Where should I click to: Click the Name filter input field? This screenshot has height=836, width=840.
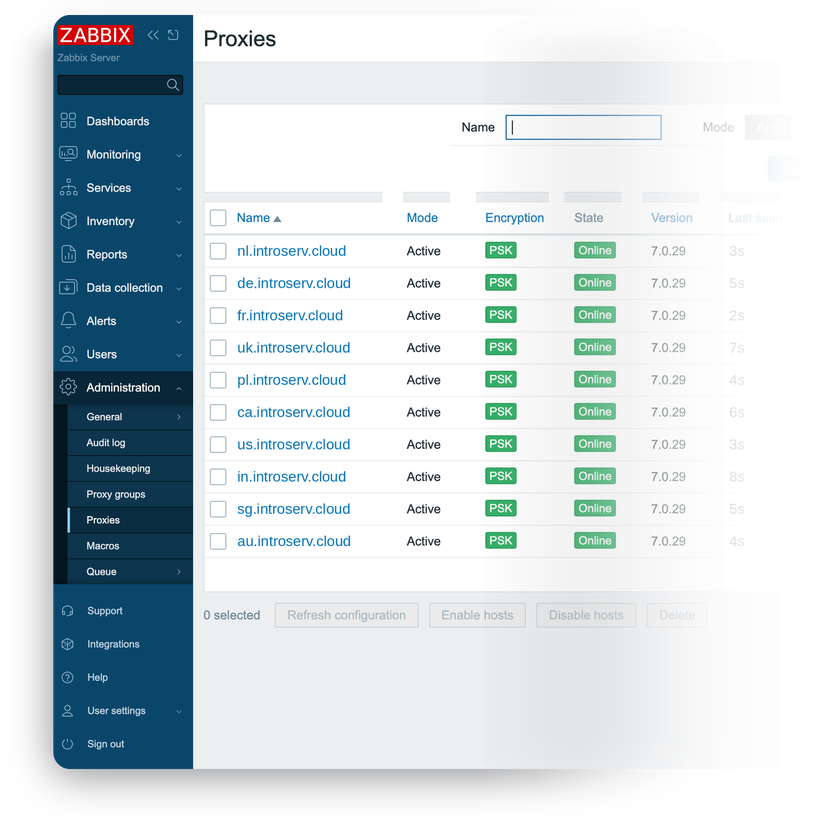coord(583,127)
